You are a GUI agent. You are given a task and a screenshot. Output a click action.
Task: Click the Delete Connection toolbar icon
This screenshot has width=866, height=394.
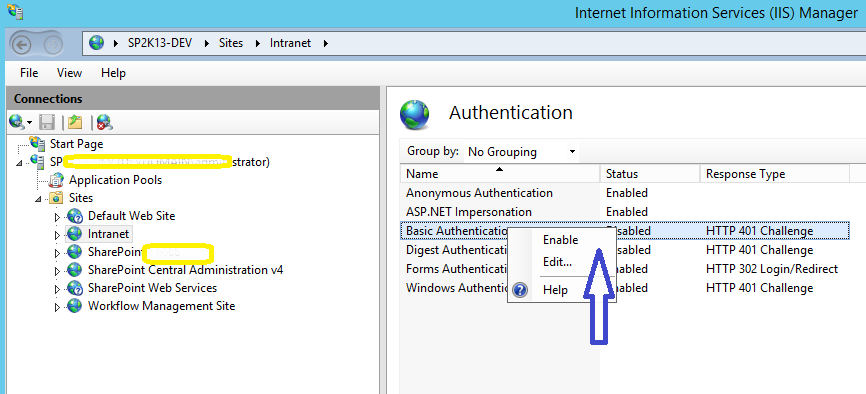(104, 122)
